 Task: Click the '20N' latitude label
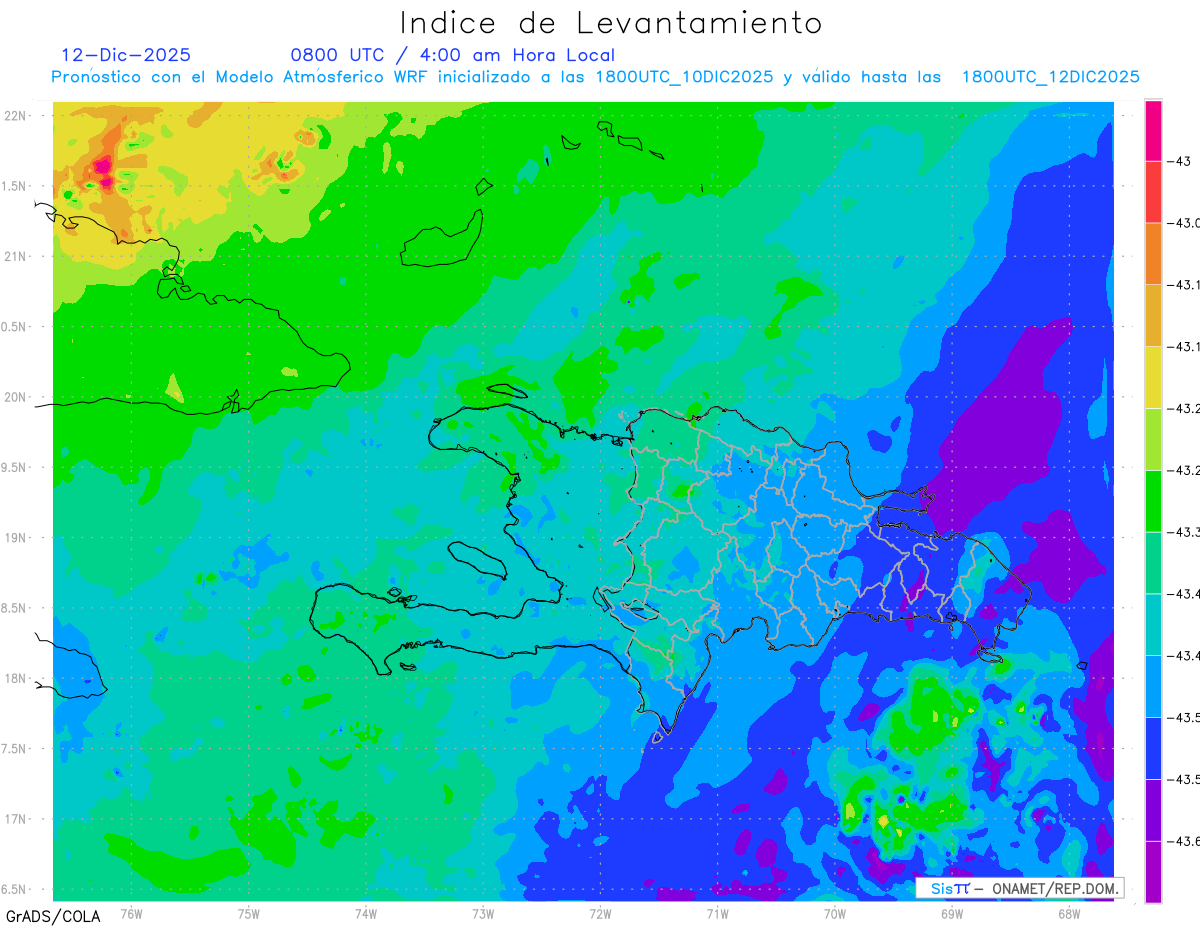[16, 397]
